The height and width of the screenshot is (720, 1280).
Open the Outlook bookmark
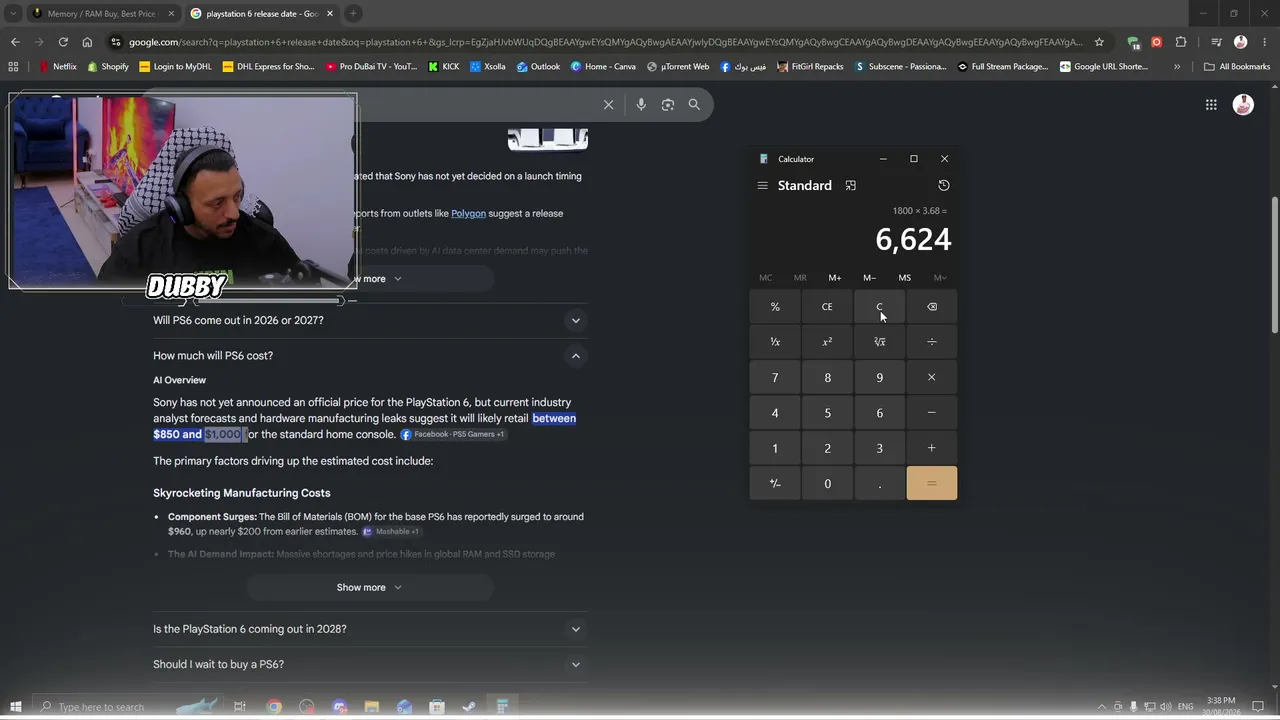(x=537, y=67)
